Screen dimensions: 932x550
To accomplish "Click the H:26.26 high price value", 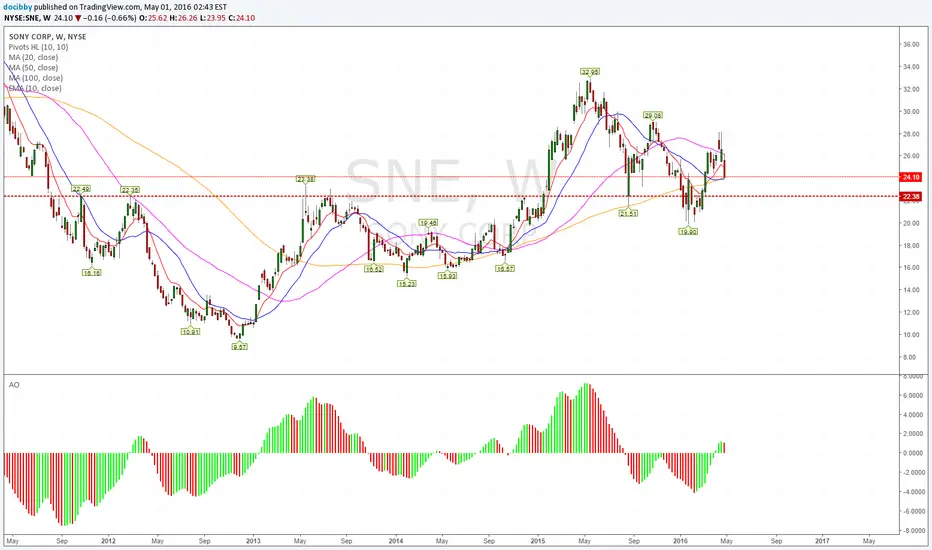I will click(x=184, y=18).
